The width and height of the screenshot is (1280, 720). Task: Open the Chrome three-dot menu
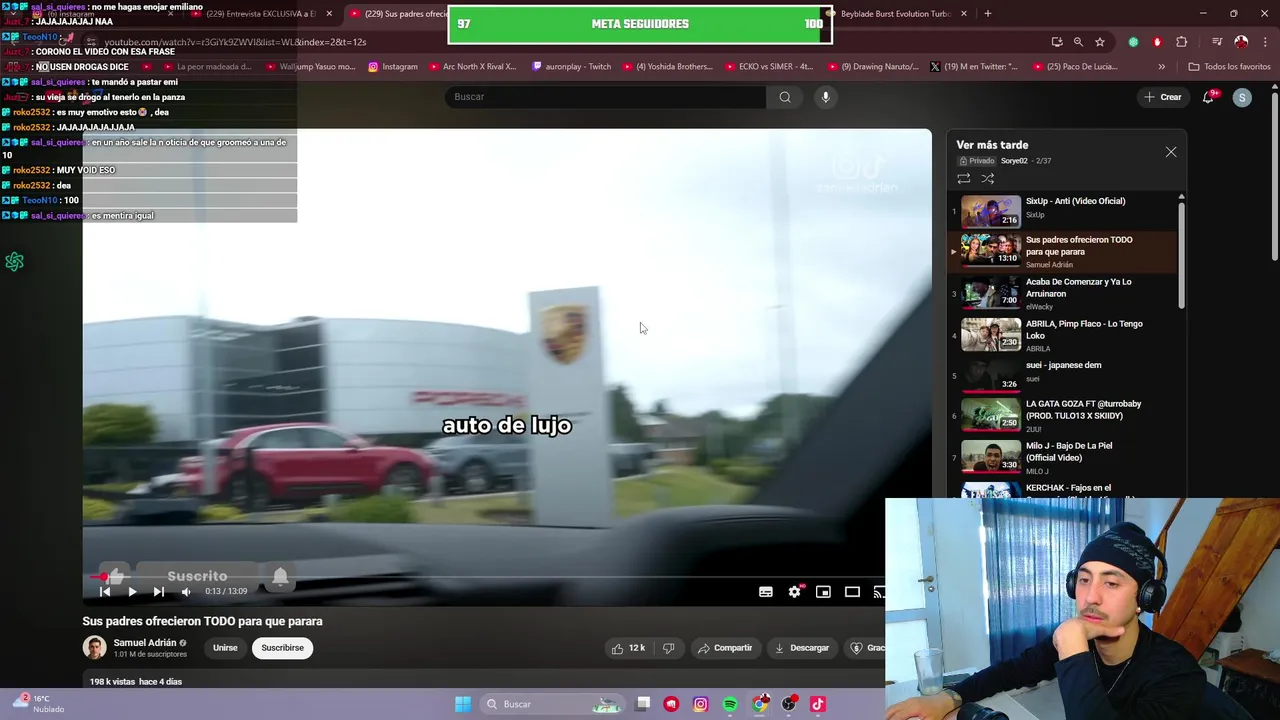[x=1264, y=42]
